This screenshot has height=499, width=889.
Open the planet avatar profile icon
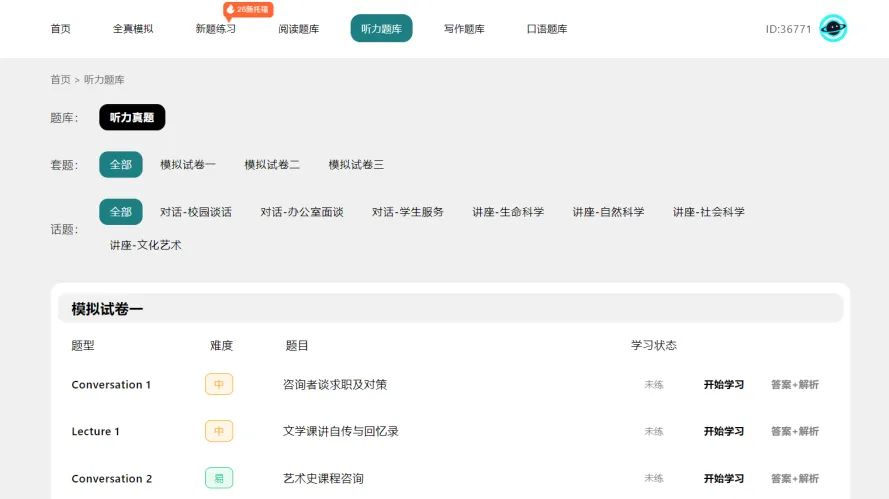[x=833, y=28]
